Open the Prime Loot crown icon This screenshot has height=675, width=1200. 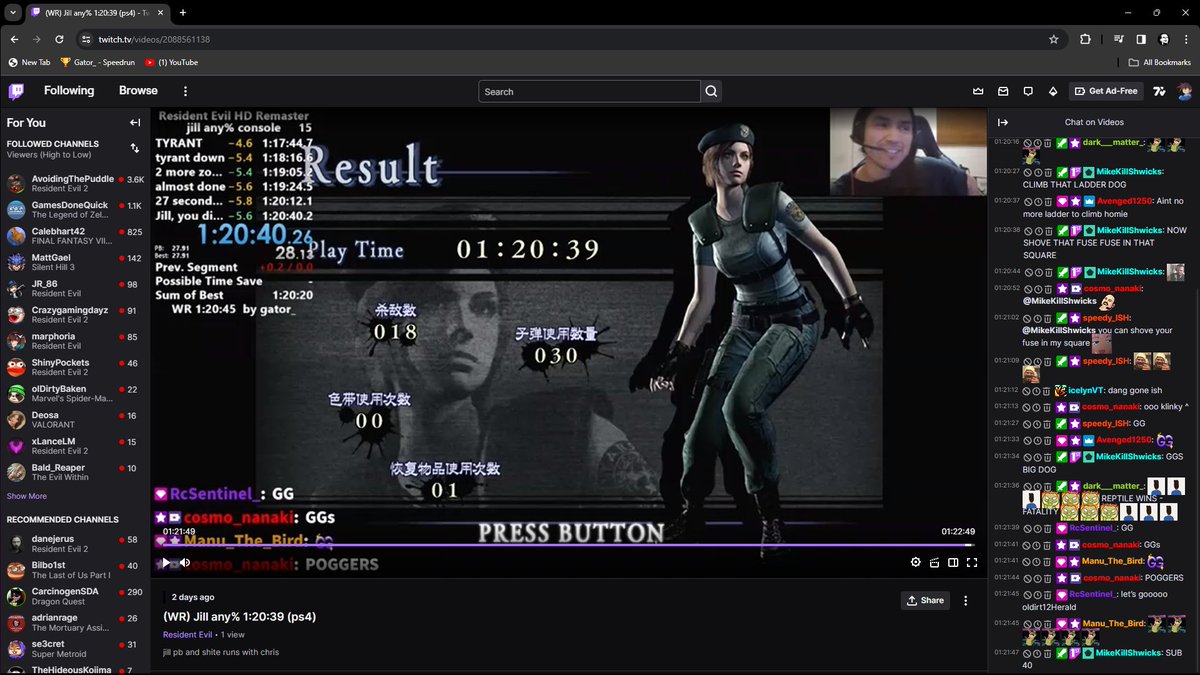(x=977, y=91)
